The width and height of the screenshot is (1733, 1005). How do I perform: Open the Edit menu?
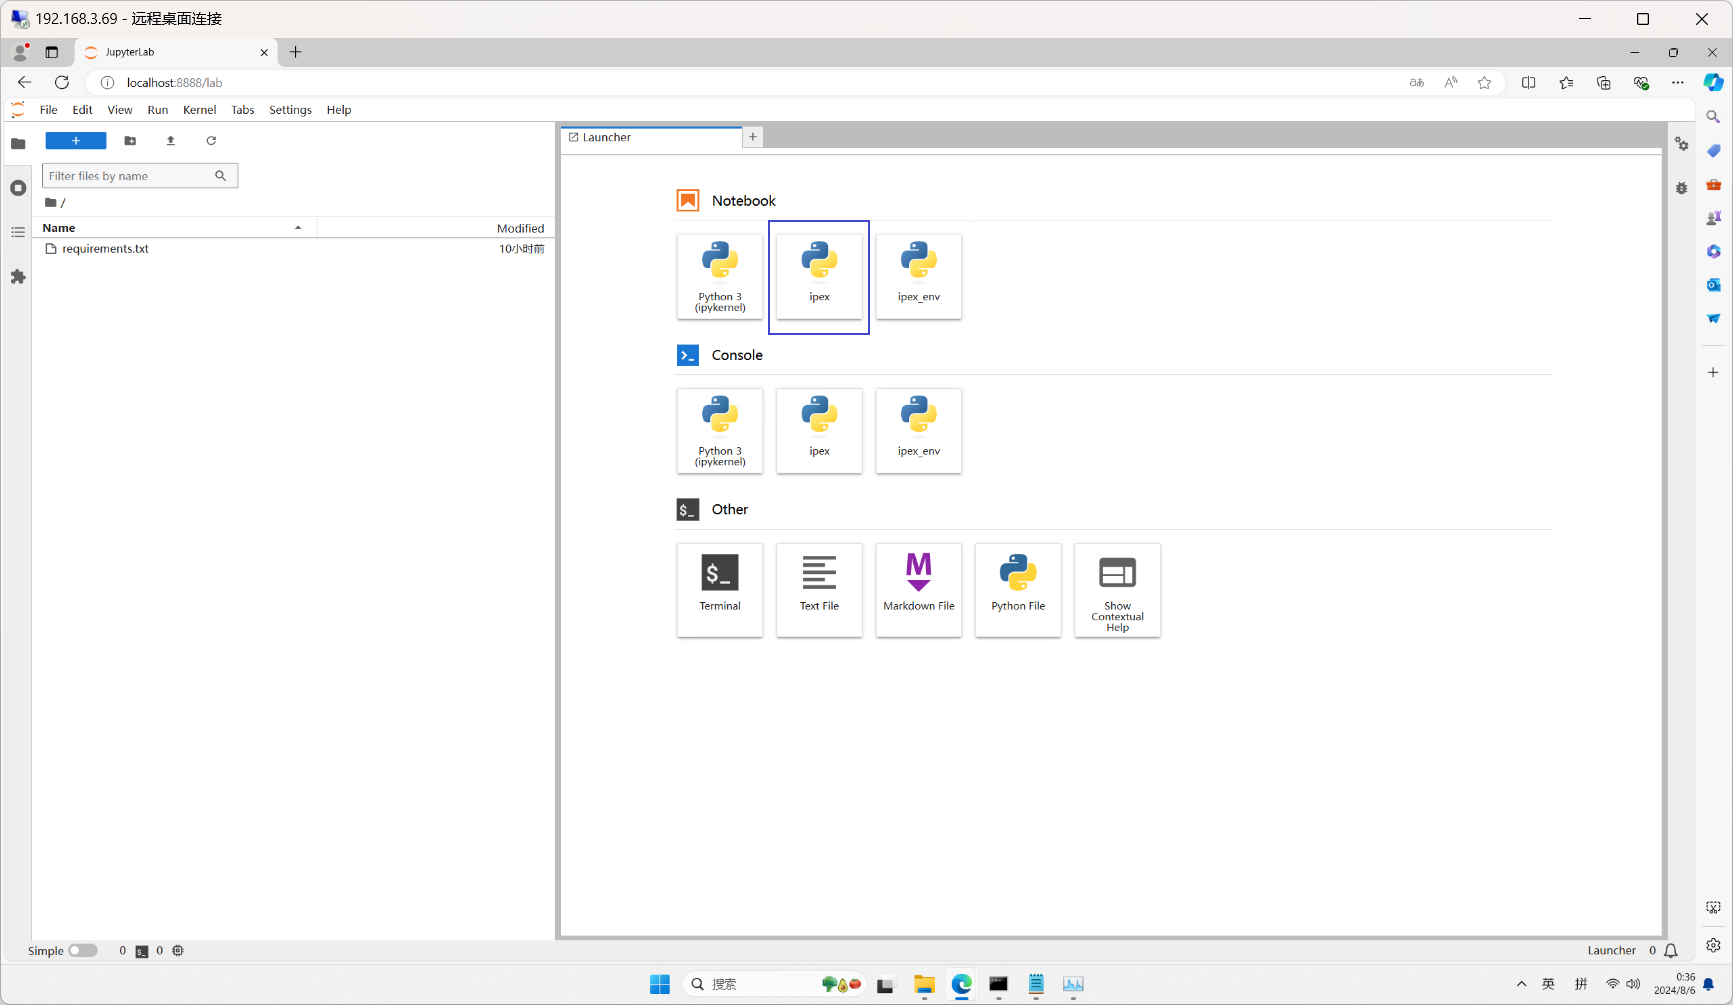(82, 110)
